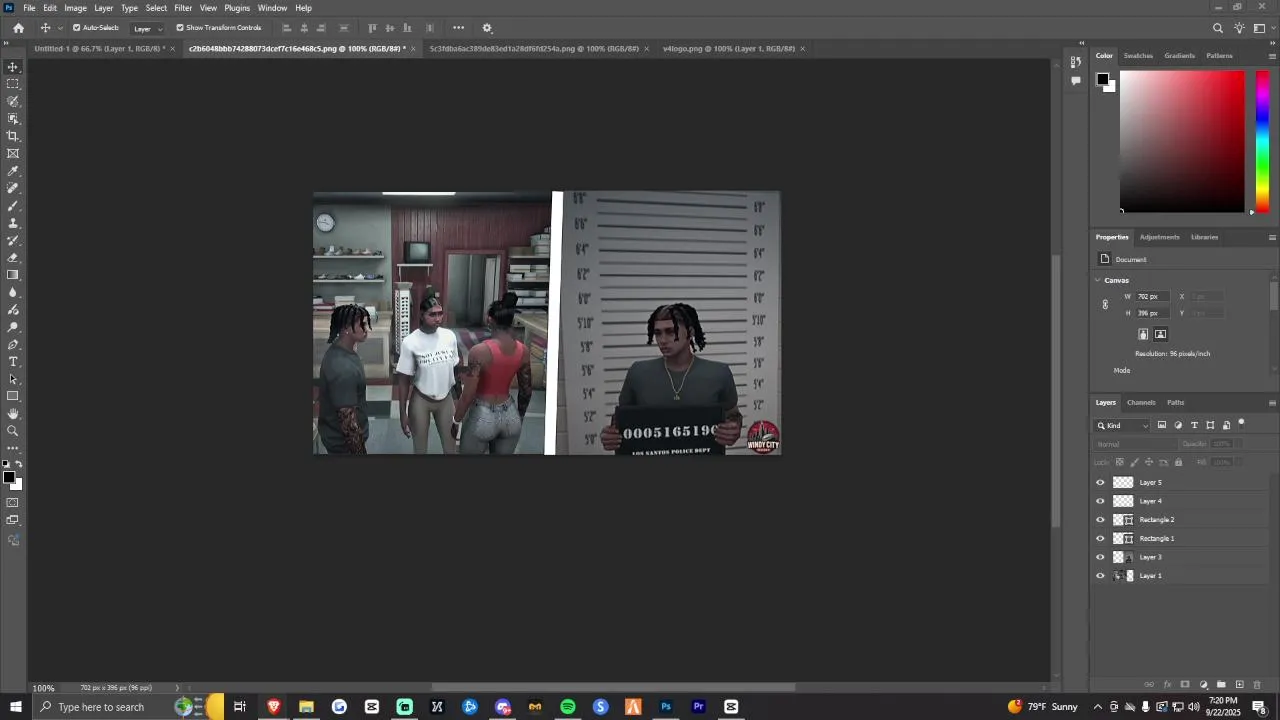Toggle the Auto-Select checkbox
The image size is (1280, 720).
click(77, 28)
